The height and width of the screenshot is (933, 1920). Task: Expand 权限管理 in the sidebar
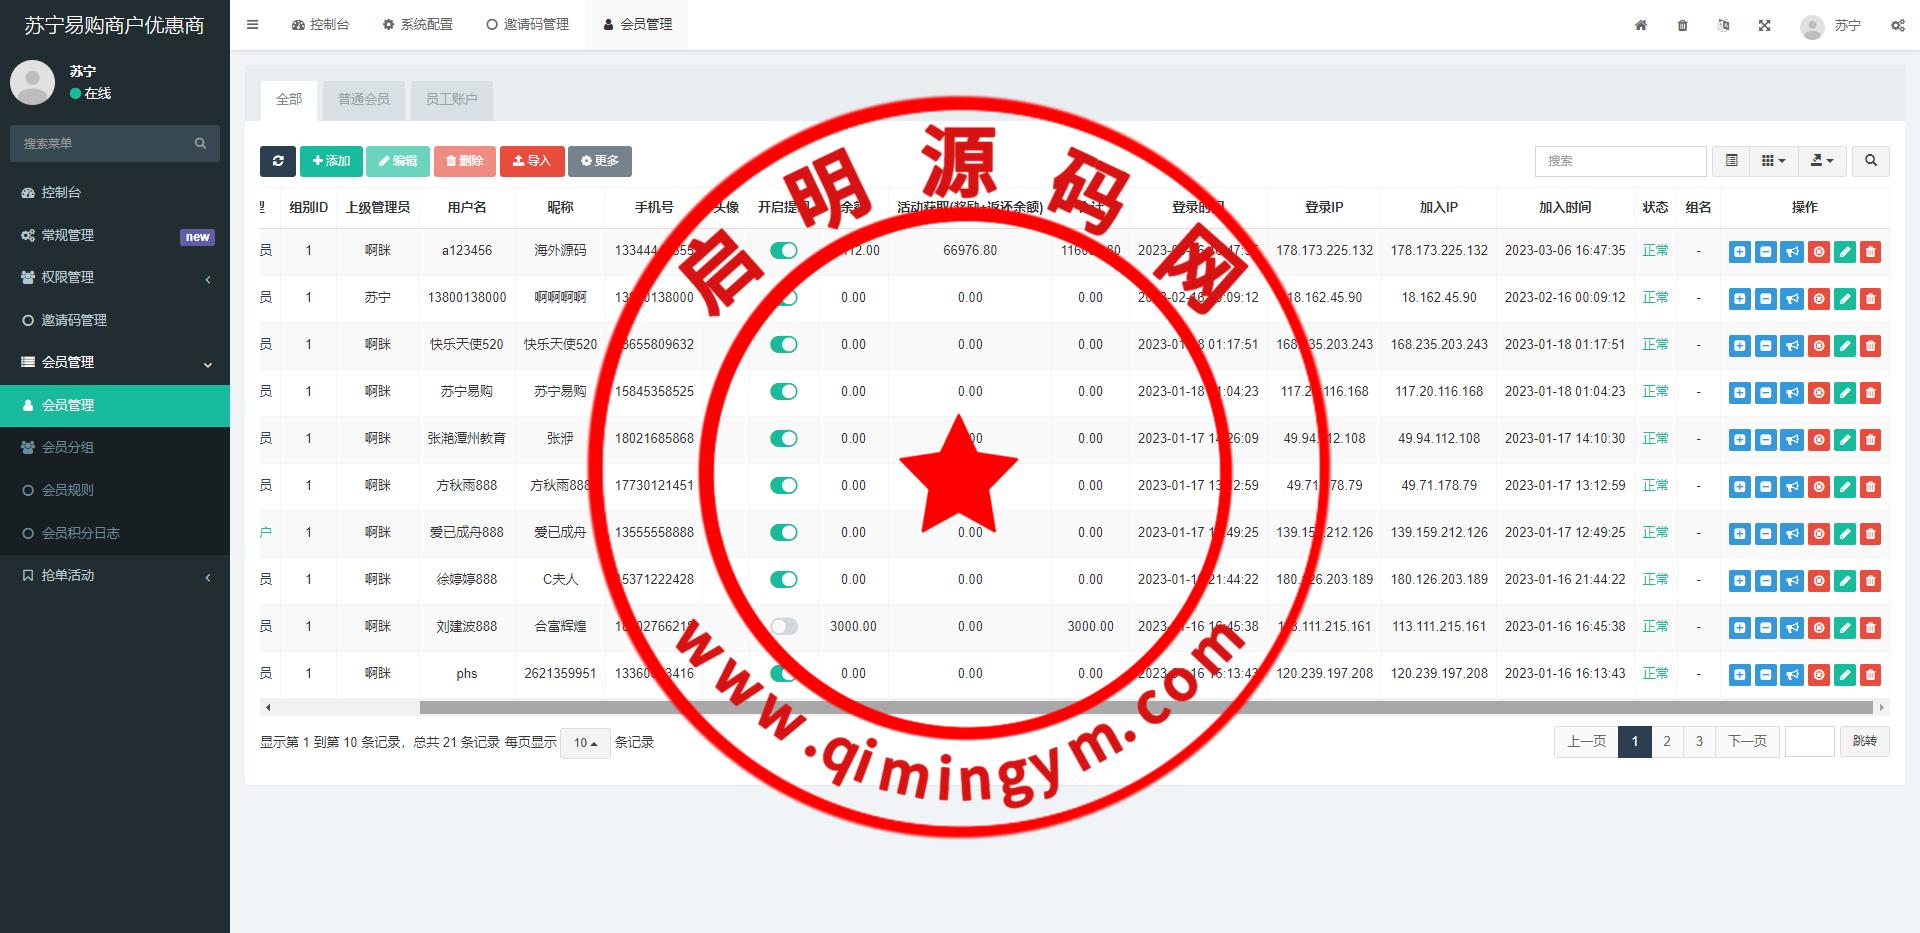click(115, 278)
